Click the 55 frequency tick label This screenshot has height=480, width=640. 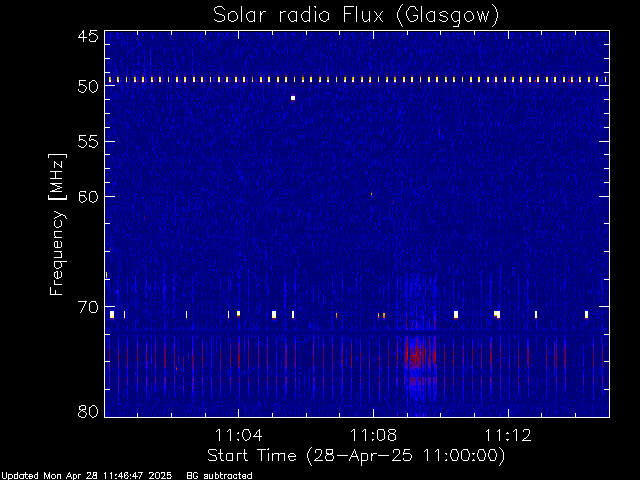tap(88, 142)
